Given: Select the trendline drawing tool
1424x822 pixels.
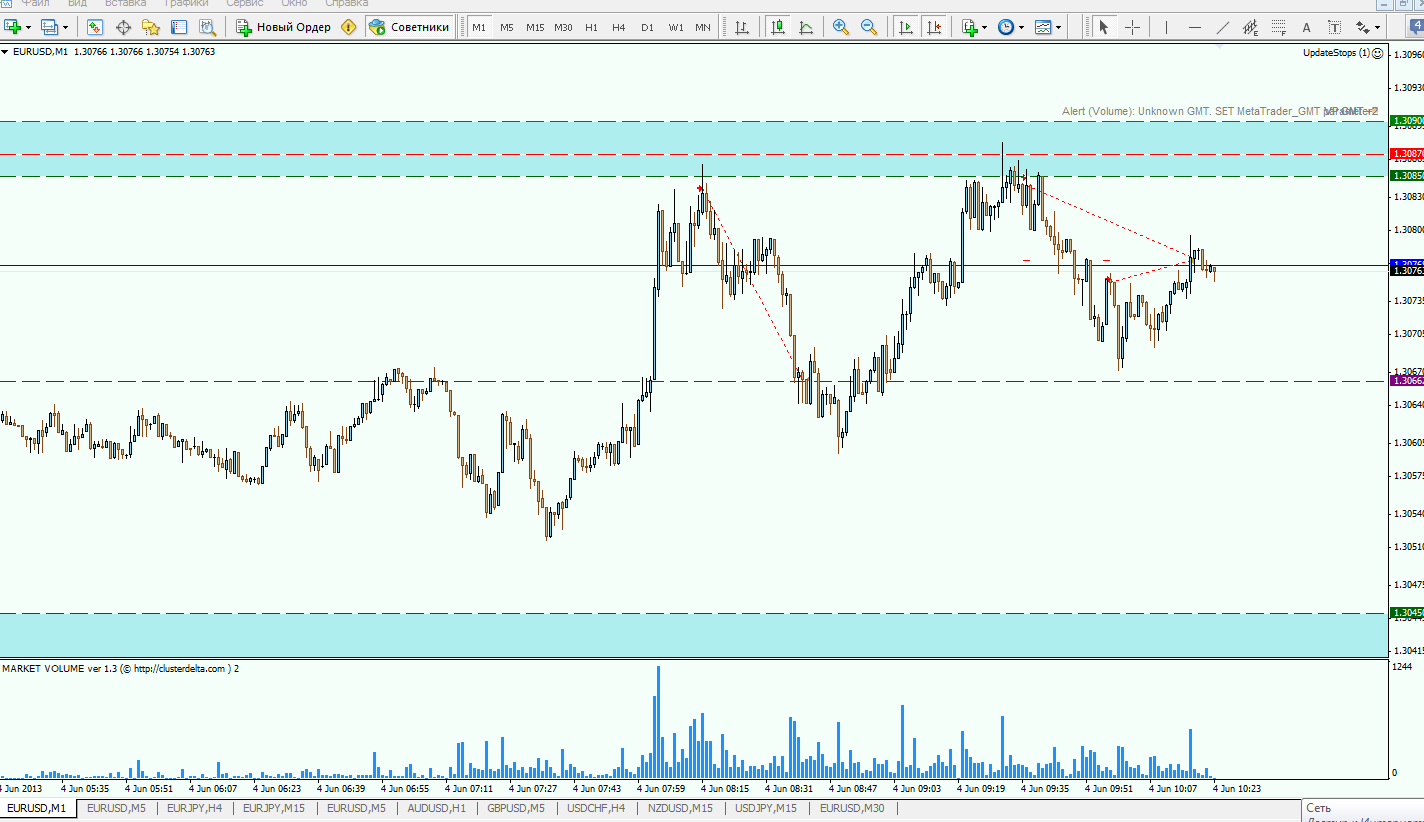Looking at the screenshot, I should pos(1223,27).
